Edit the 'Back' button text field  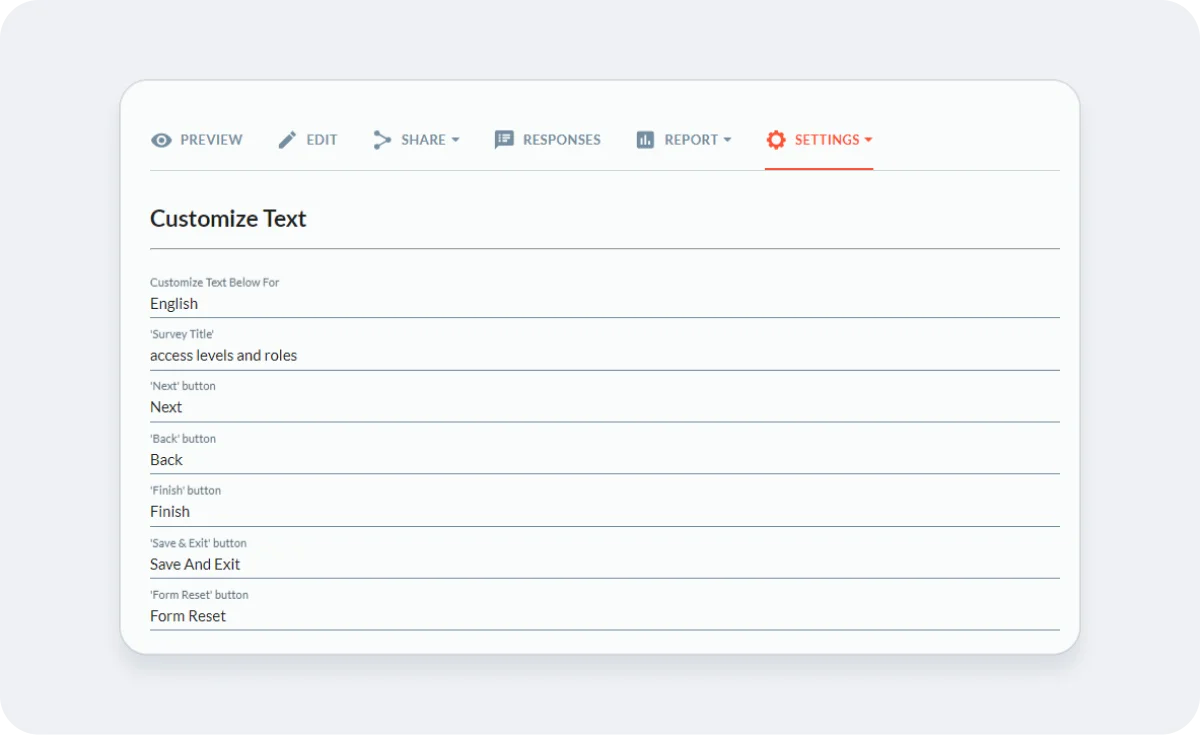pos(605,460)
